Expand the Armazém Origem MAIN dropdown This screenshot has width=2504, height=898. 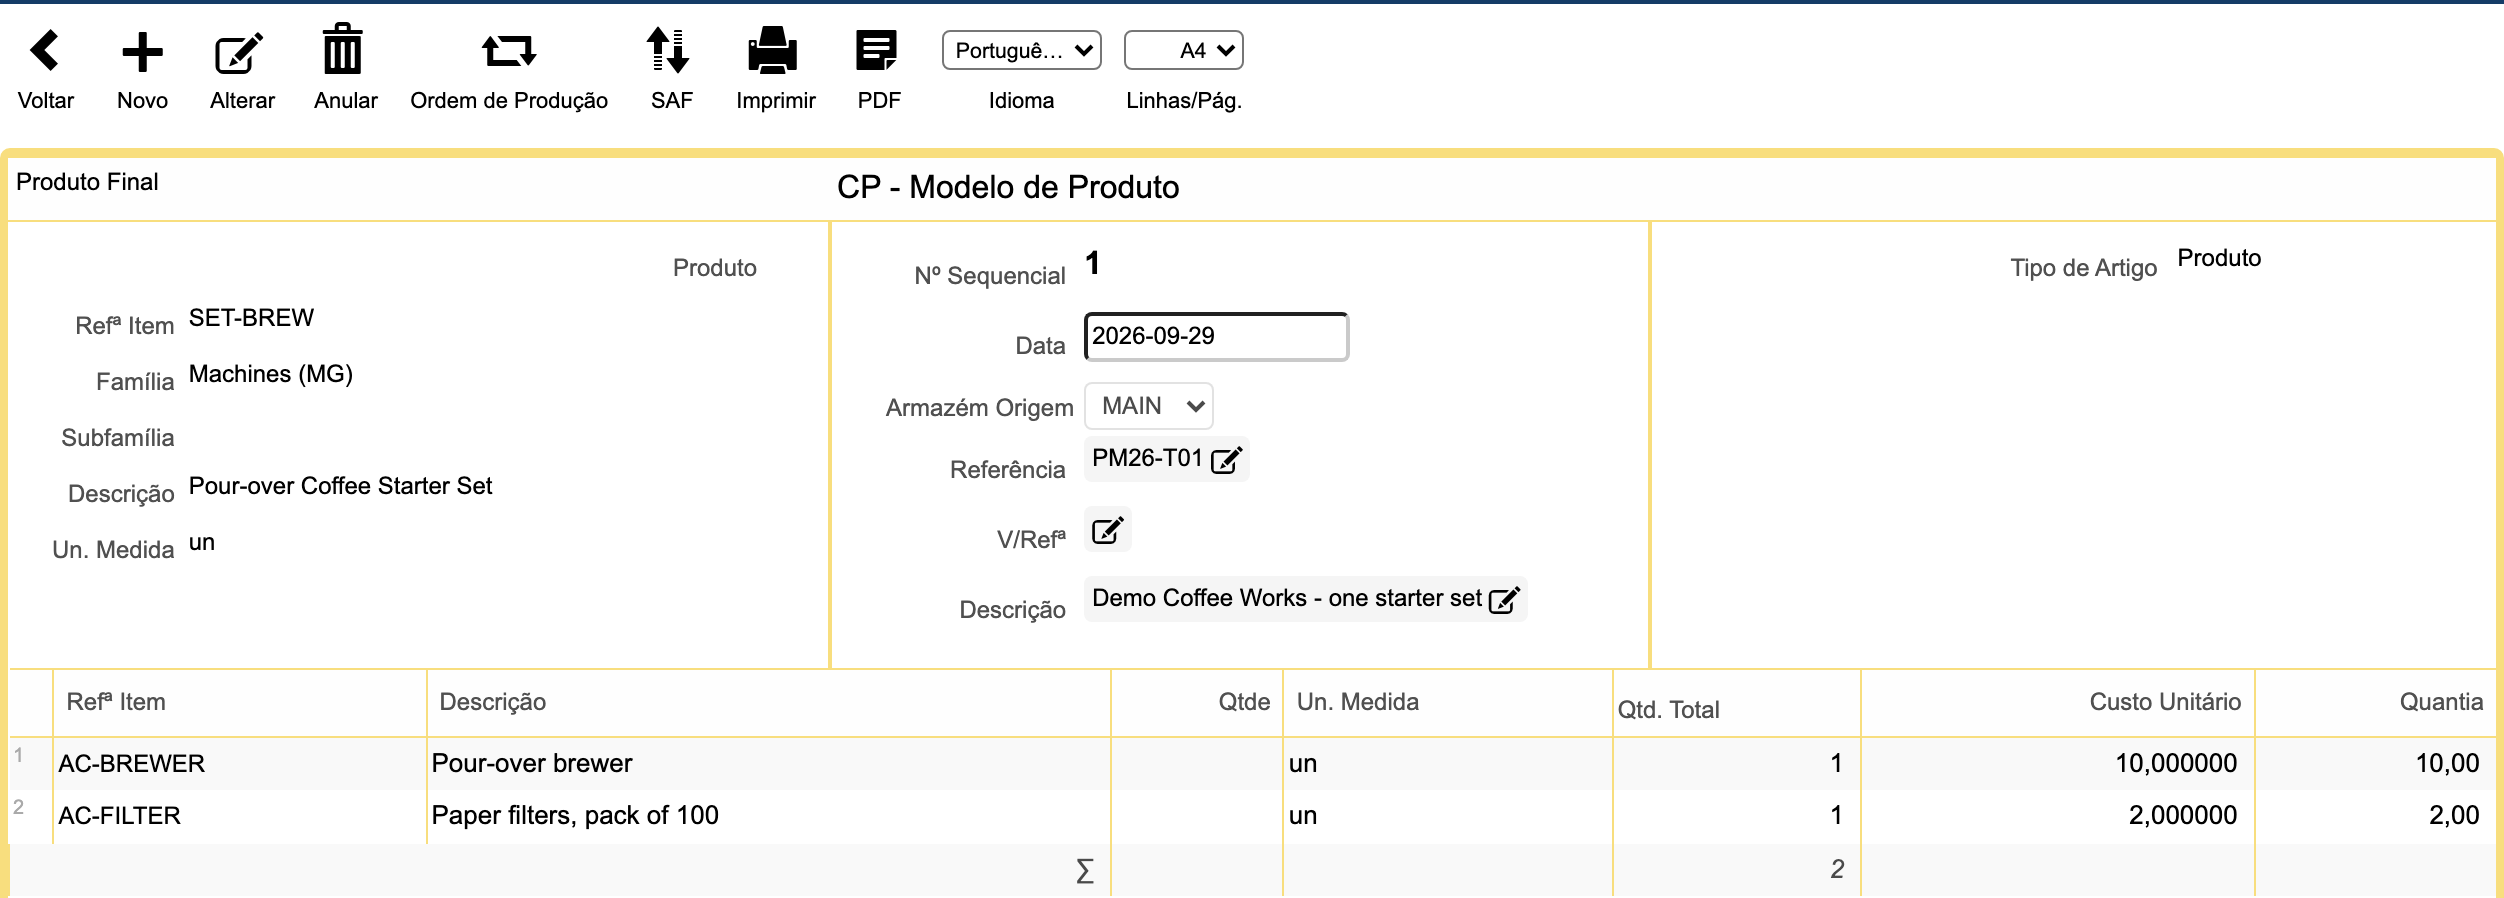(x=1149, y=406)
